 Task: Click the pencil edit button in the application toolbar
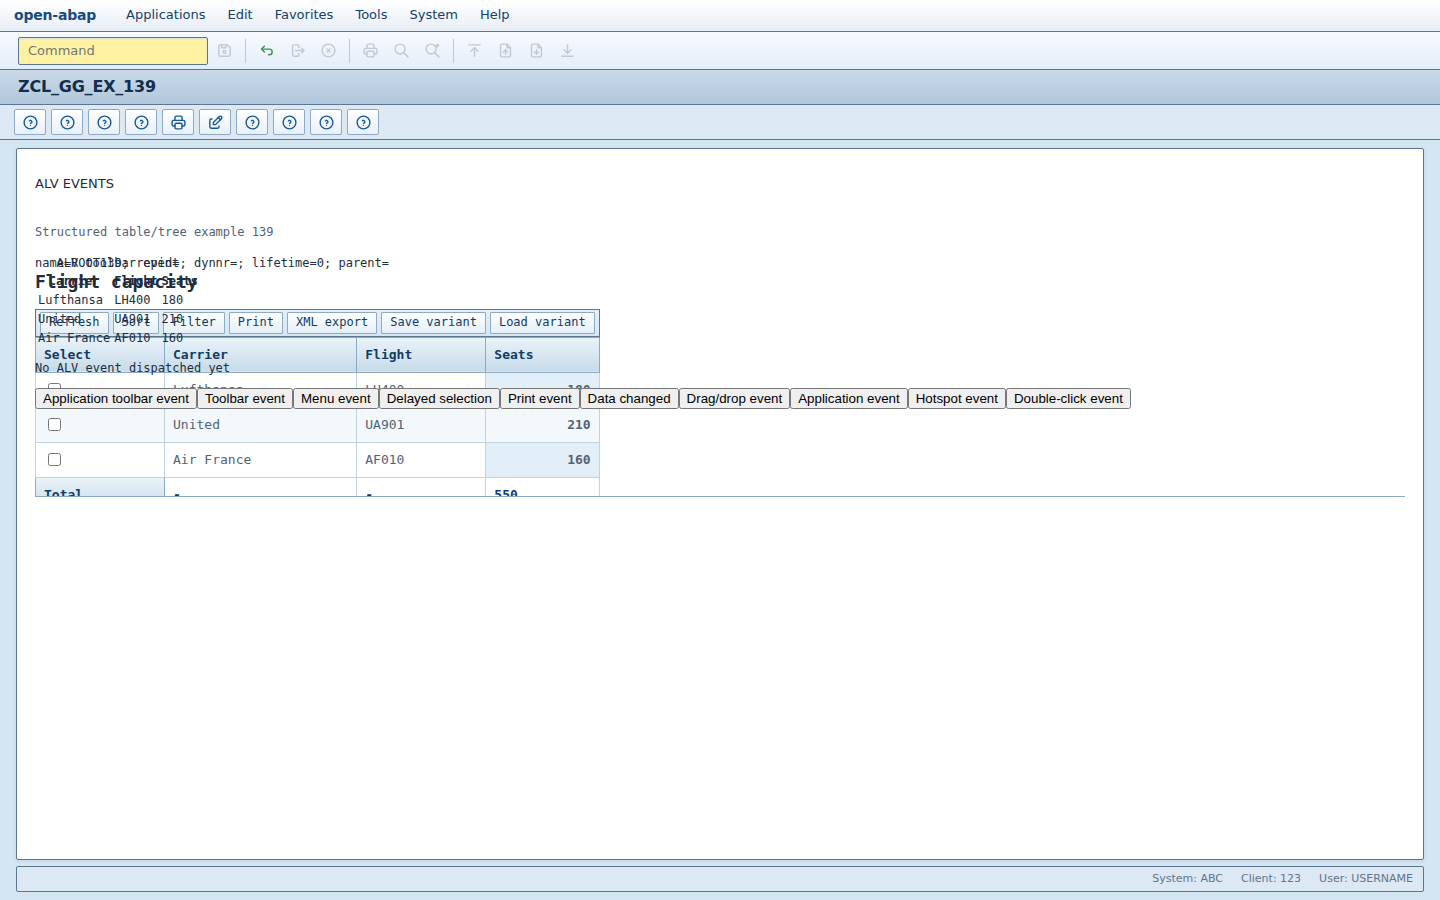coord(215,122)
